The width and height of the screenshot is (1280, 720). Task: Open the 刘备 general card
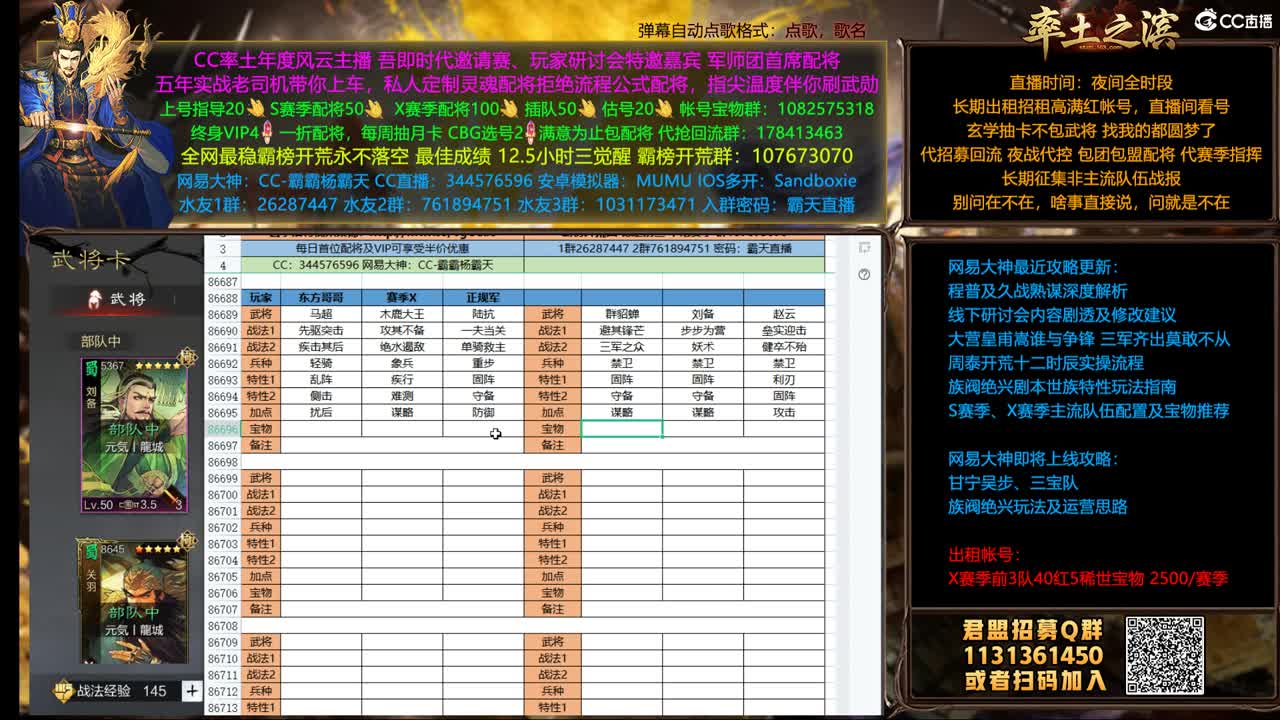134,435
